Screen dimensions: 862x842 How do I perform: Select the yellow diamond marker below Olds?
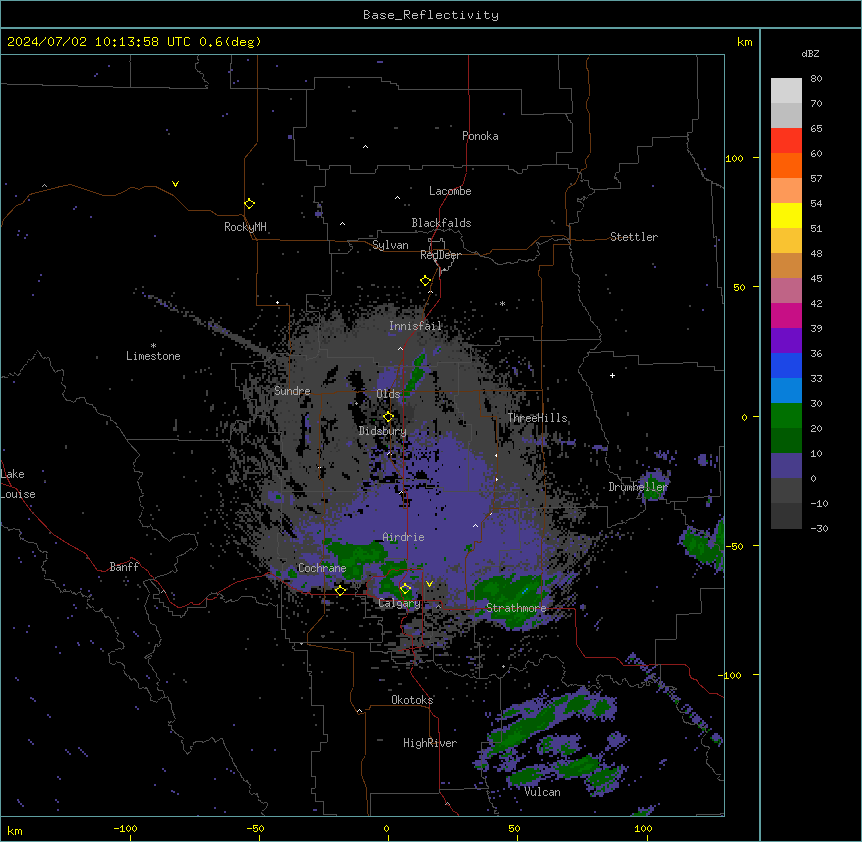[388, 417]
